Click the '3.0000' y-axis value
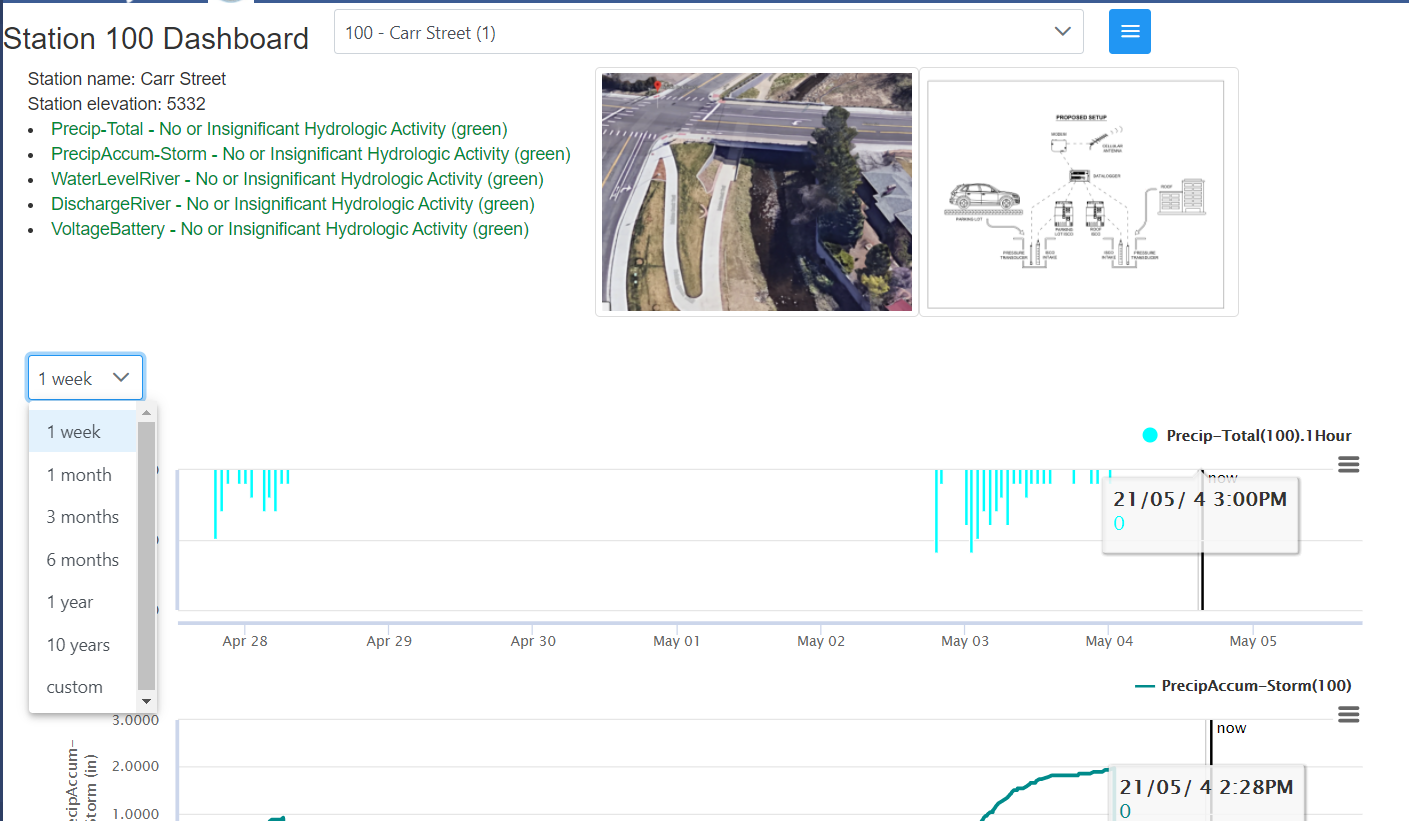The width and height of the screenshot is (1409, 821). 134,720
